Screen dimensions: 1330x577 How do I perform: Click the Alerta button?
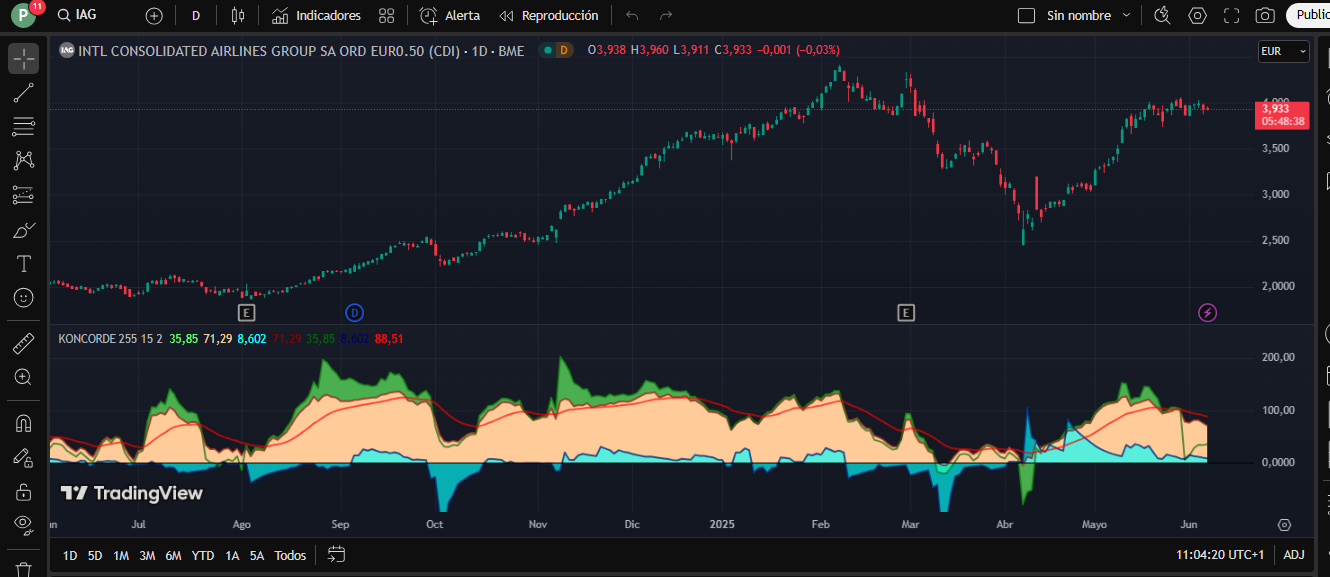[x=450, y=16]
